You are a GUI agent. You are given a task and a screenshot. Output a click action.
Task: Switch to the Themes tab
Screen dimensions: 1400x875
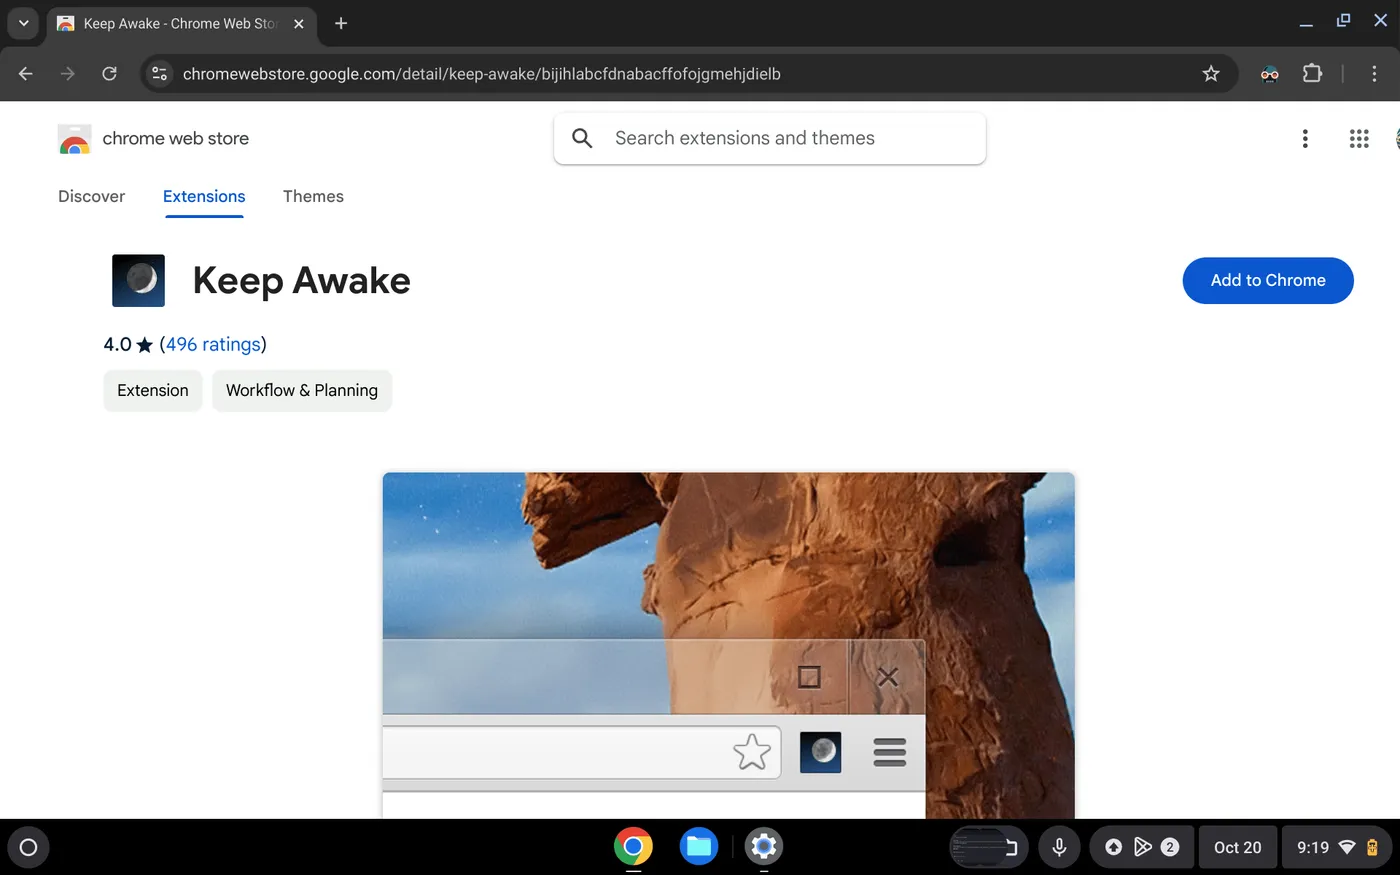tap(313, 196)
